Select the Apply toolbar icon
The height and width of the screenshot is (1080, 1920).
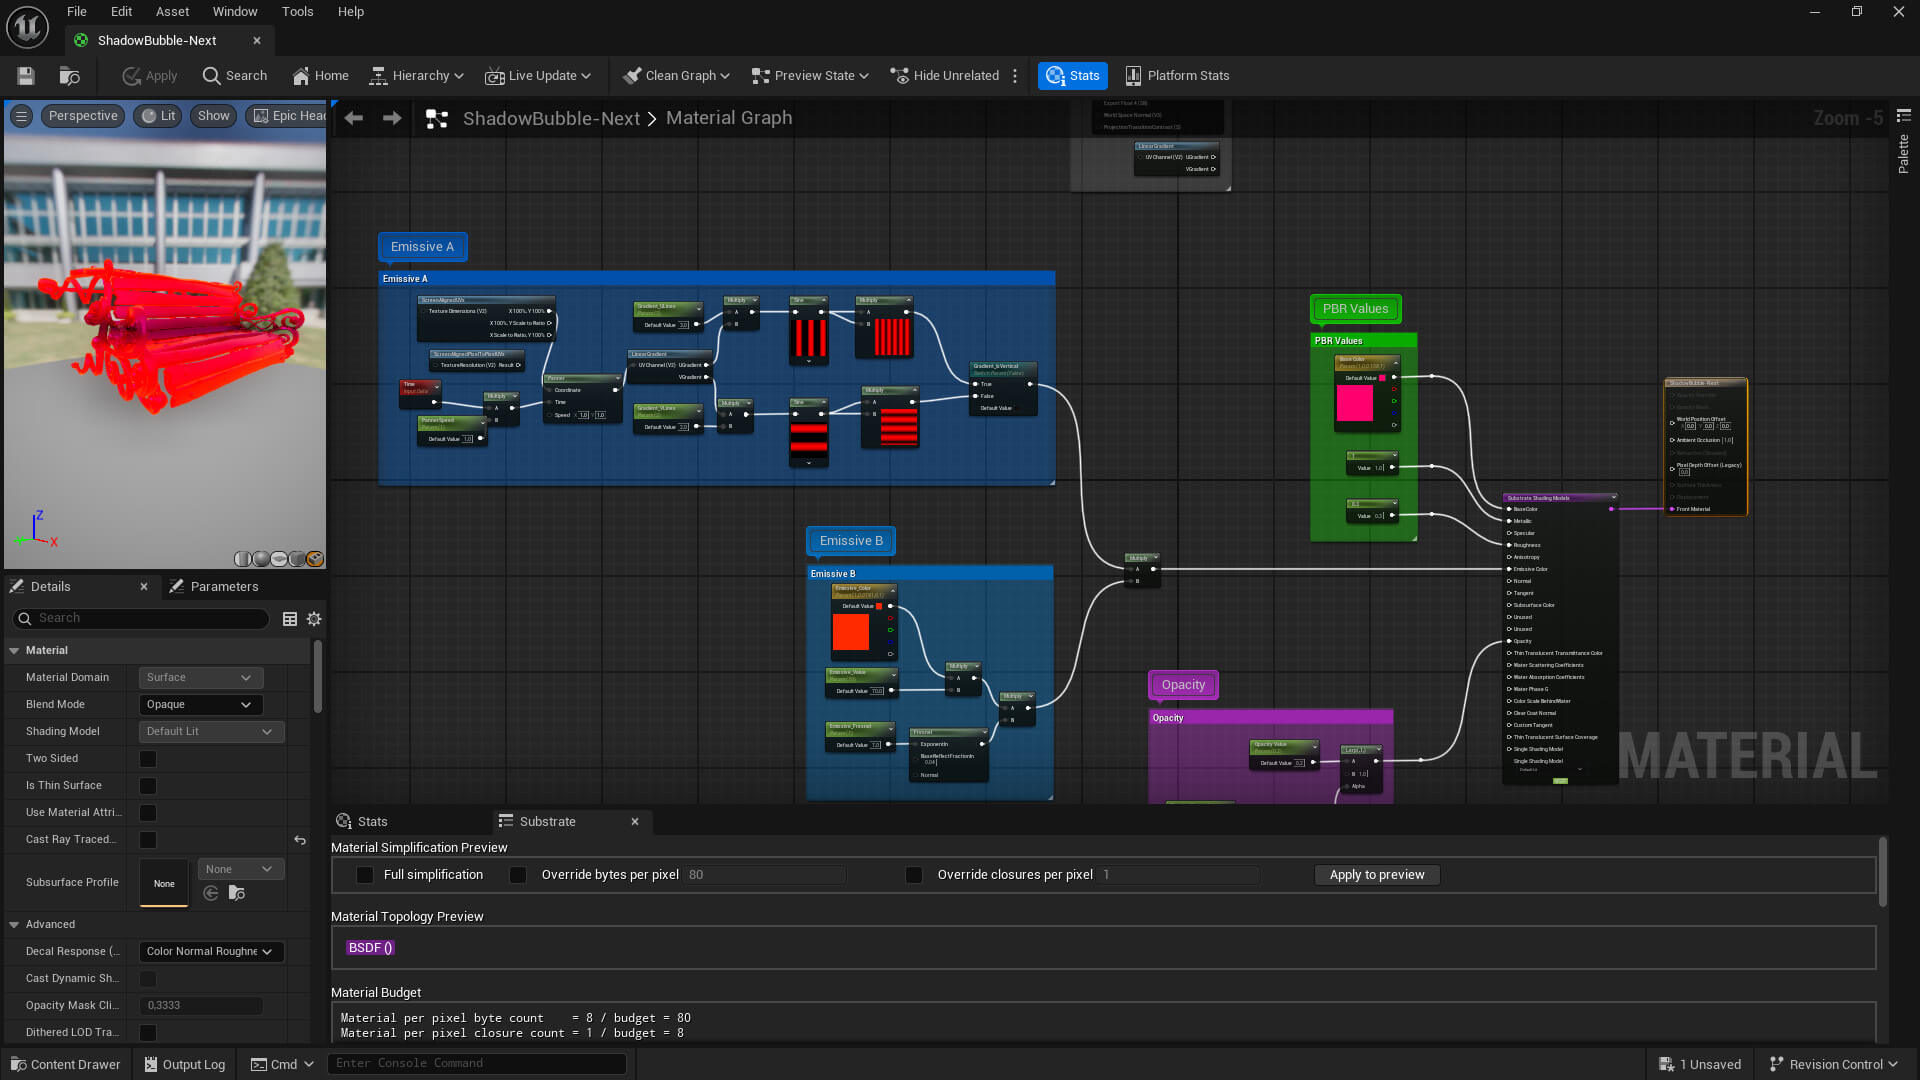click(x=148, y=75)
